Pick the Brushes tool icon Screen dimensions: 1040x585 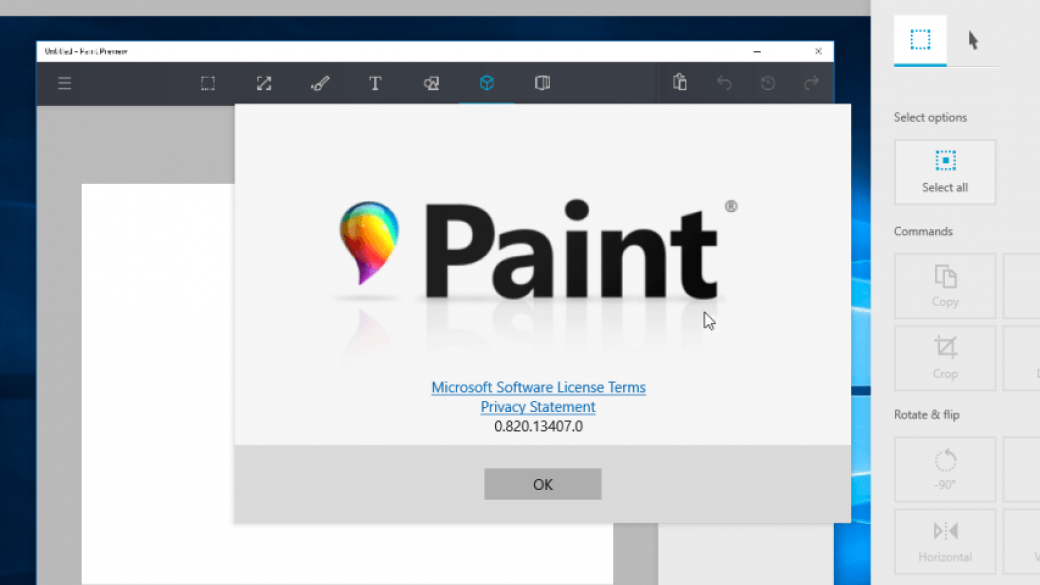click(x=320, y=84)
